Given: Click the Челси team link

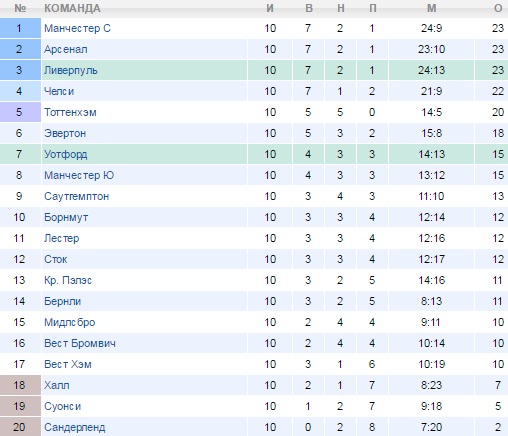Looking at the screenshot, I should (x=59, y=91).
